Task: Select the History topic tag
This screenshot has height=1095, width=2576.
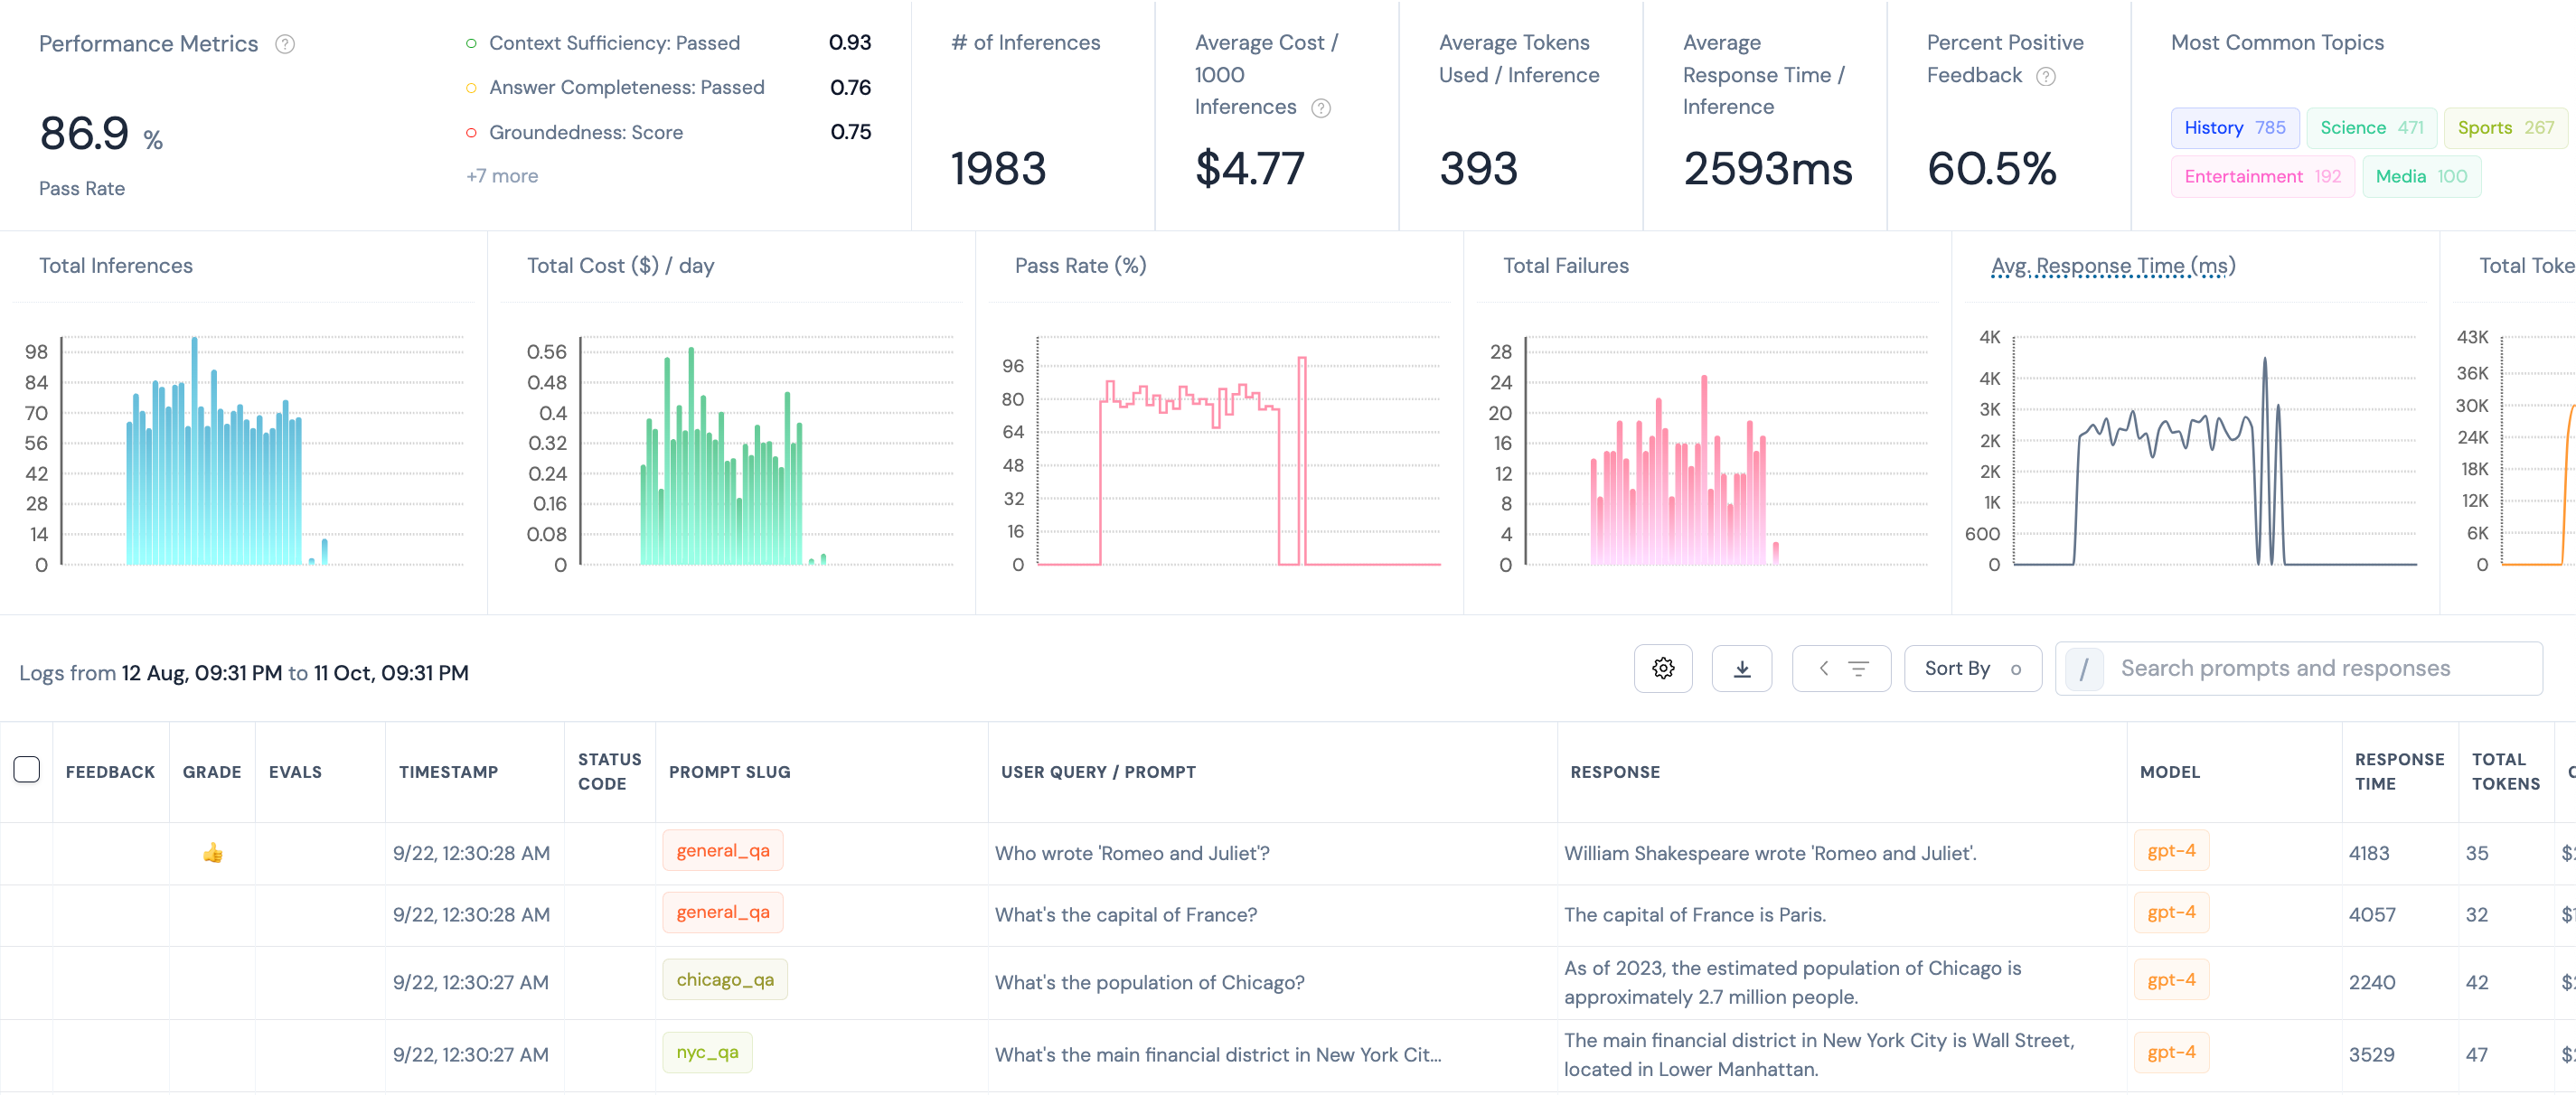Action: point(2233,128)
